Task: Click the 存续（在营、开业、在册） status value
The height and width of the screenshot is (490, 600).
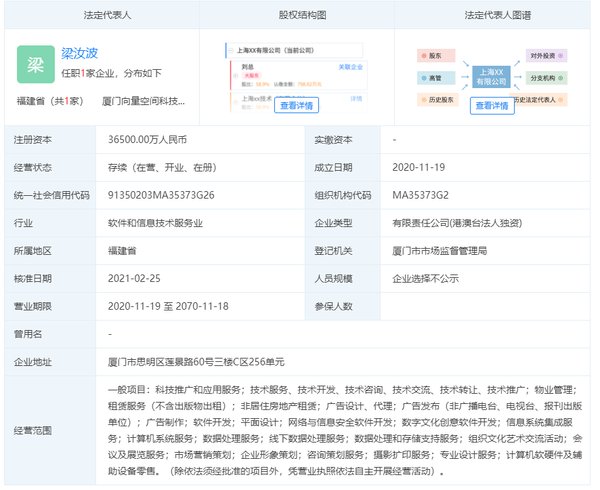Action: pos(163,168)
